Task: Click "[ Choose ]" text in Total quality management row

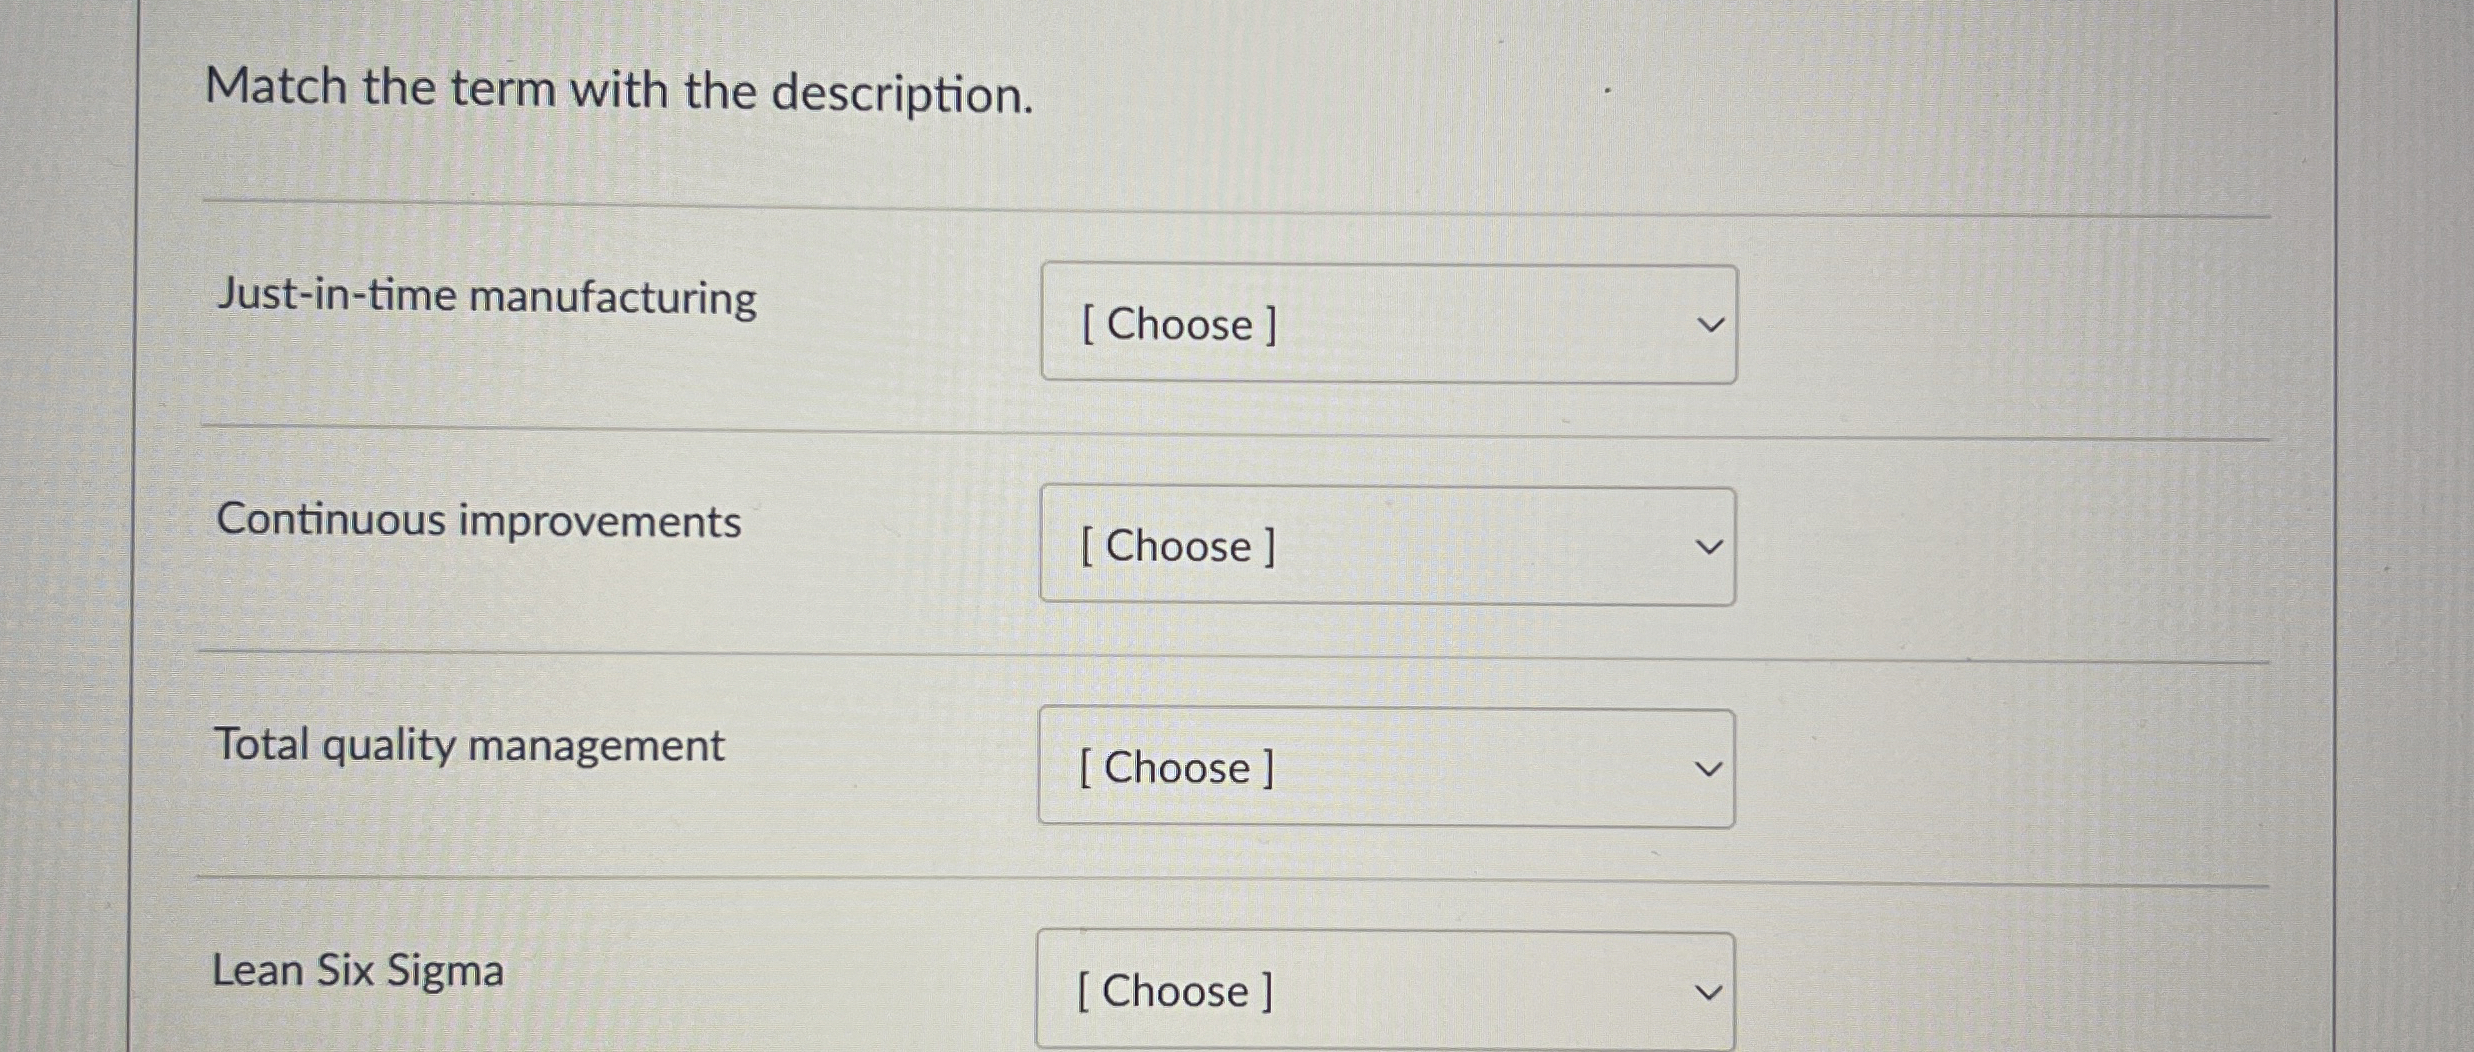Action: click(1177, 769)
